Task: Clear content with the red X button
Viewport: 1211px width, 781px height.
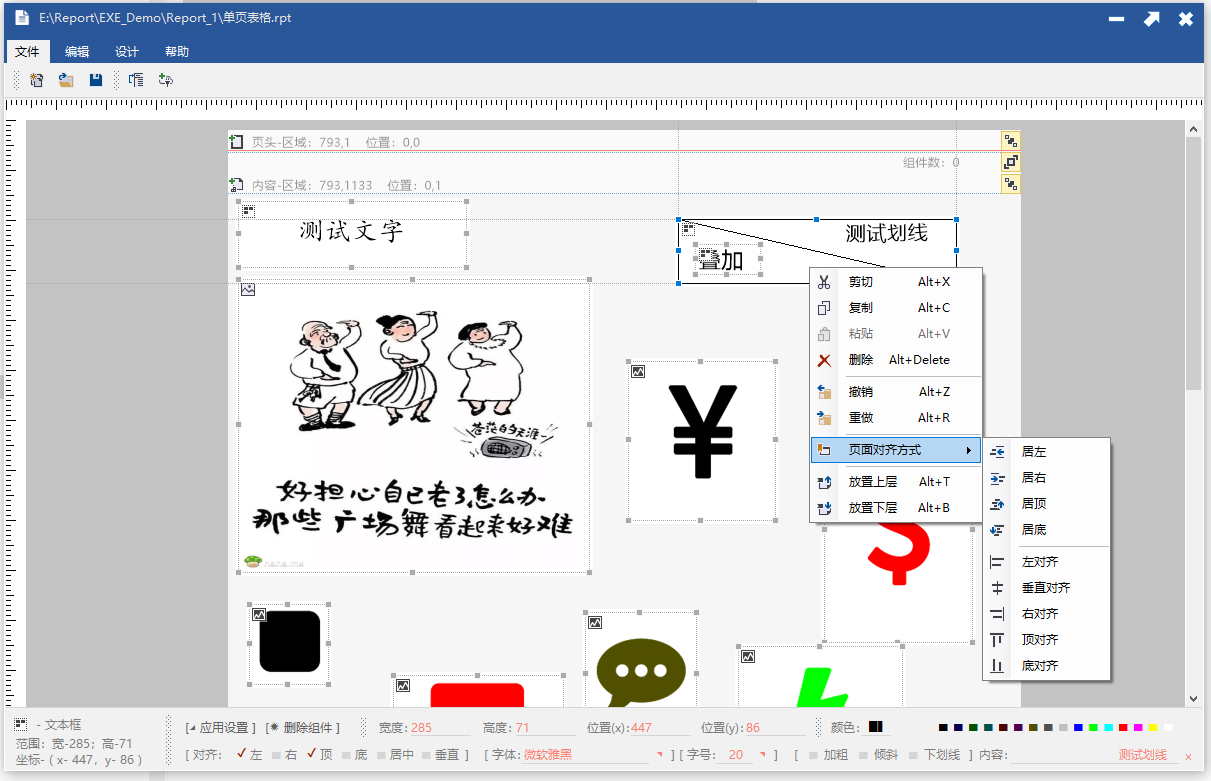Action: pos(1188,756)
